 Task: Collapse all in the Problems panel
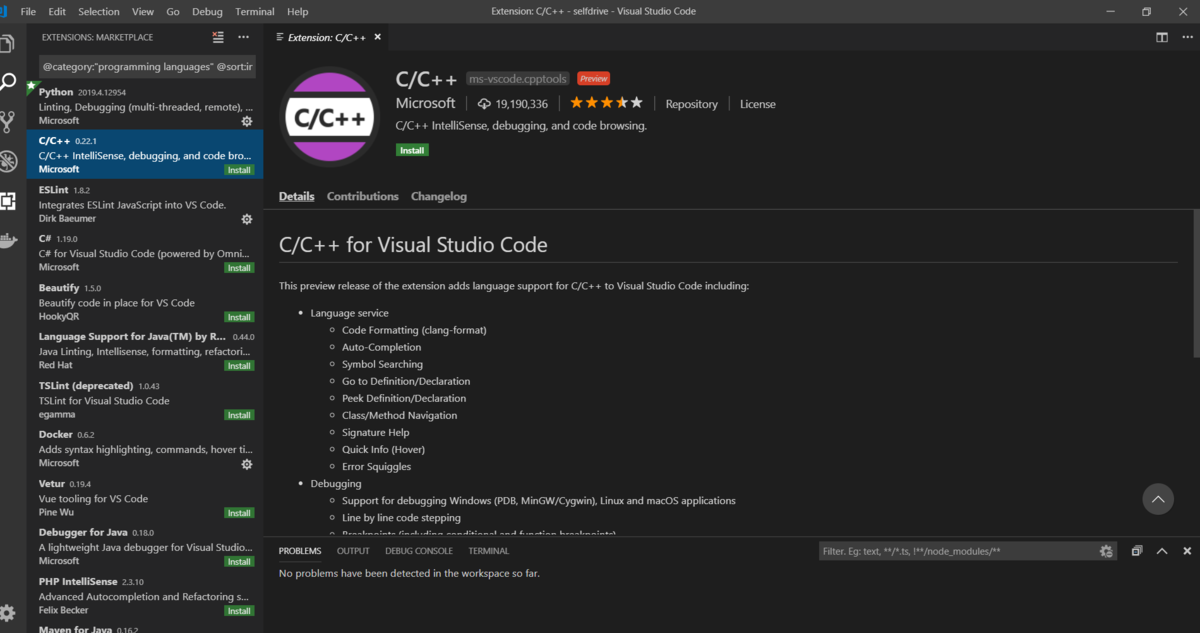[x=1137, y=551]
